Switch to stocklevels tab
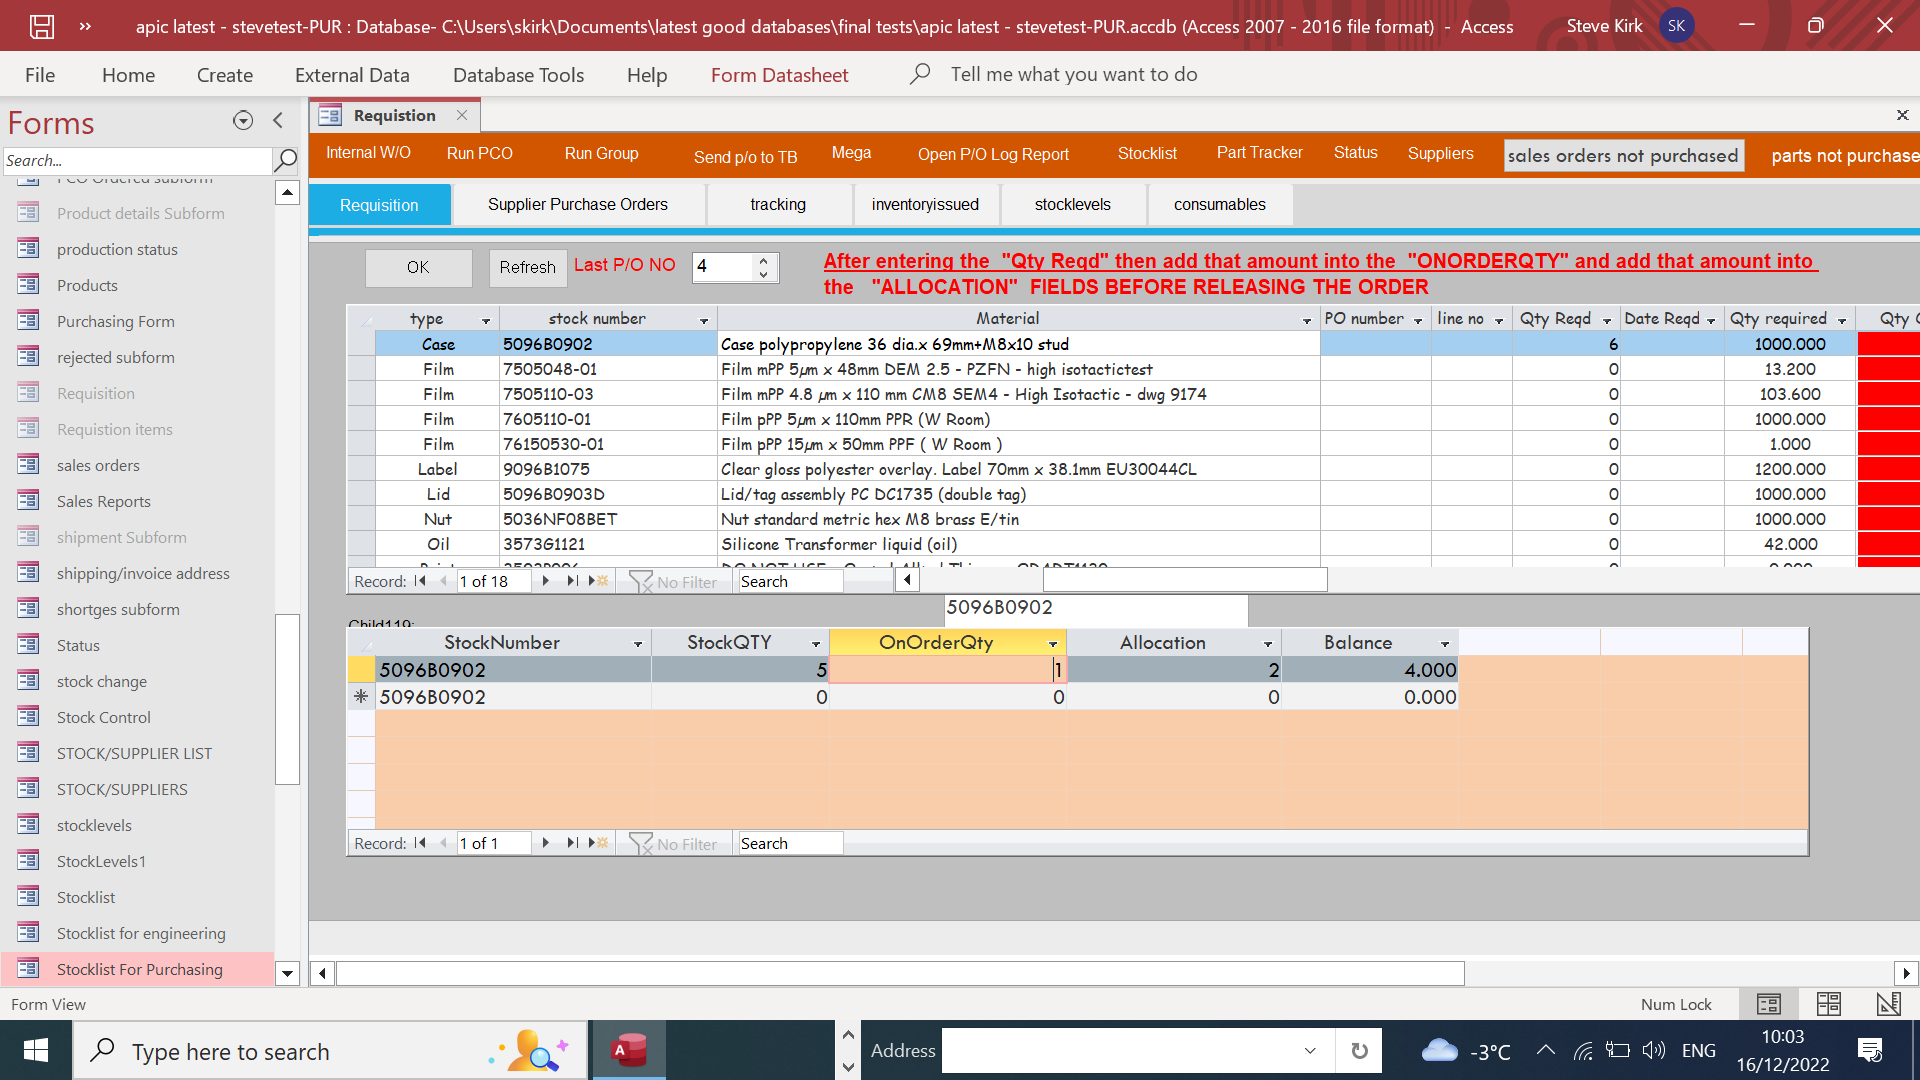1920x1080 pixels. (x=1073, y=204)
